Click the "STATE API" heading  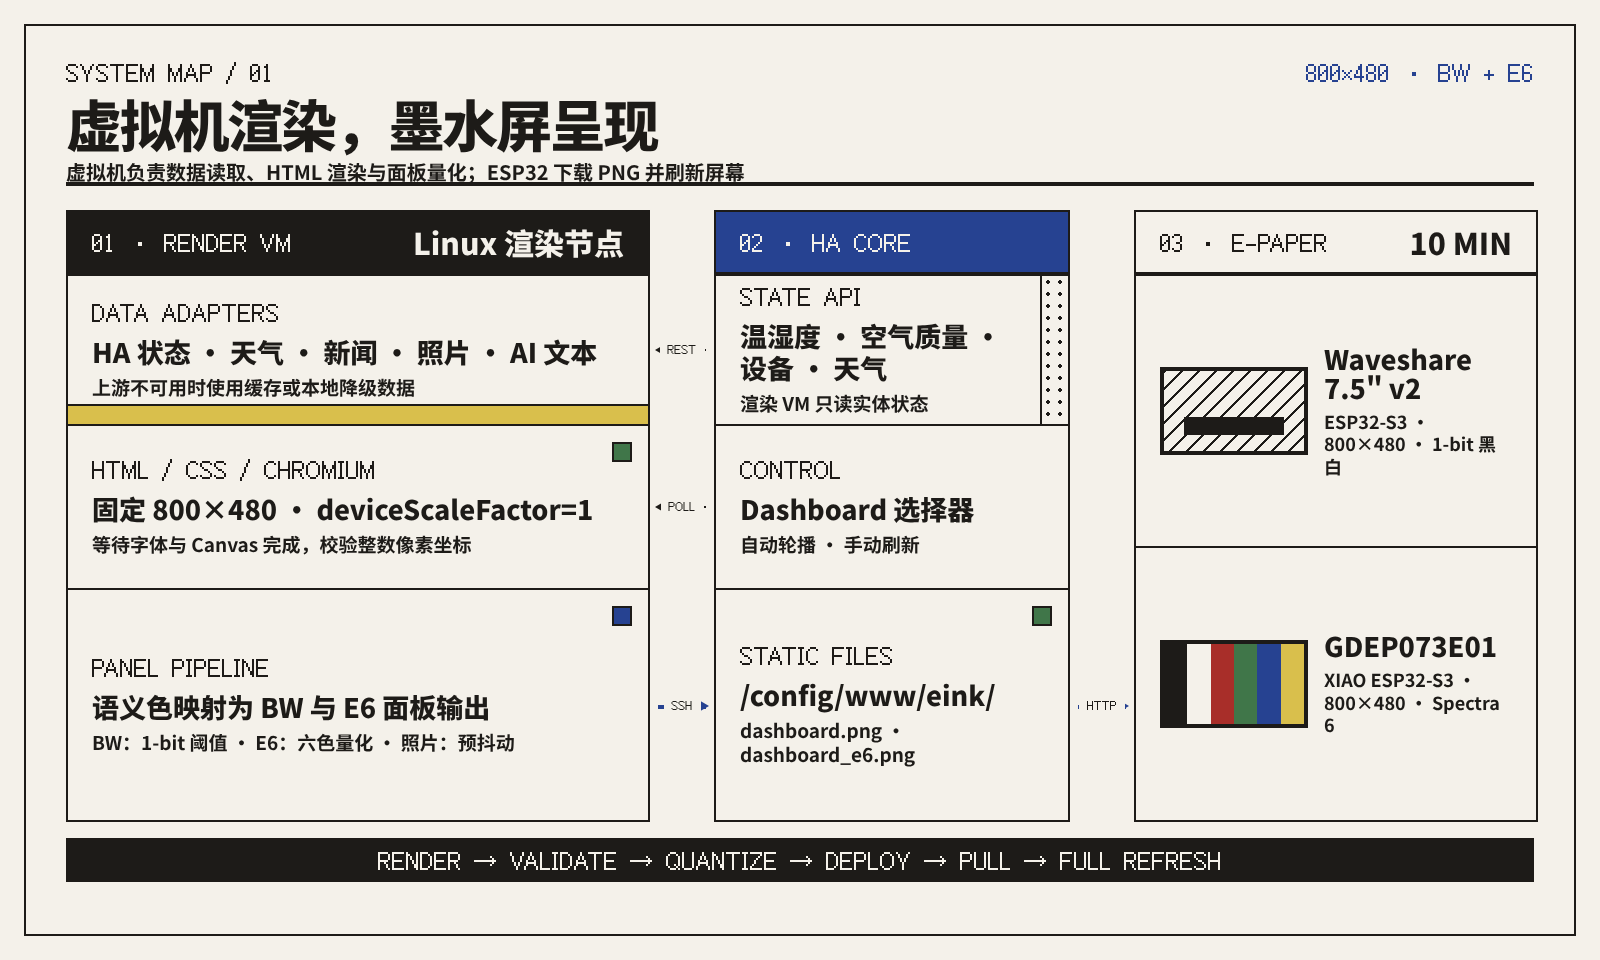pos(800,298)
